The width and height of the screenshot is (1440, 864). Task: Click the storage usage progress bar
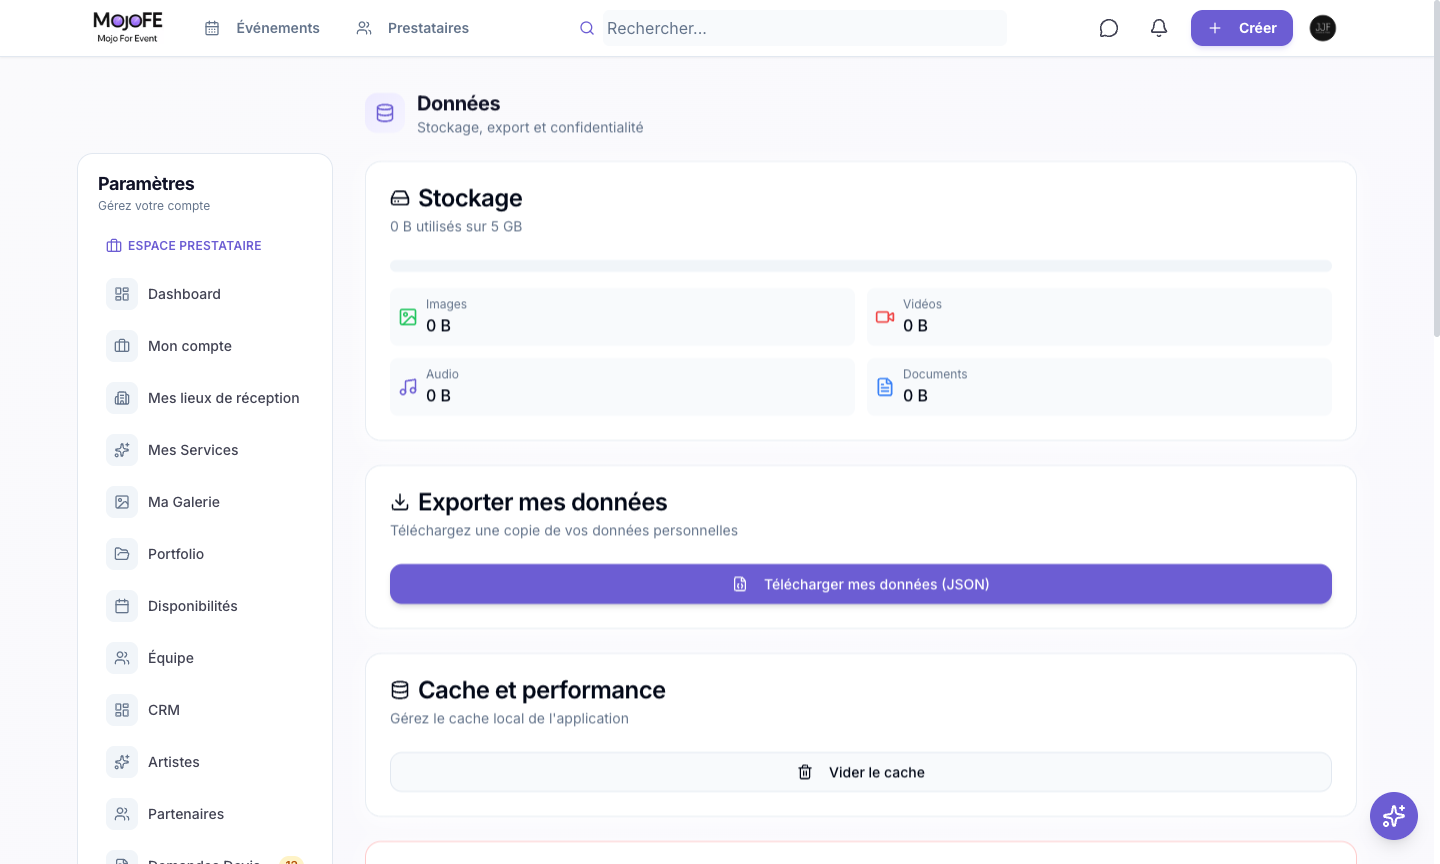point(860,266)
